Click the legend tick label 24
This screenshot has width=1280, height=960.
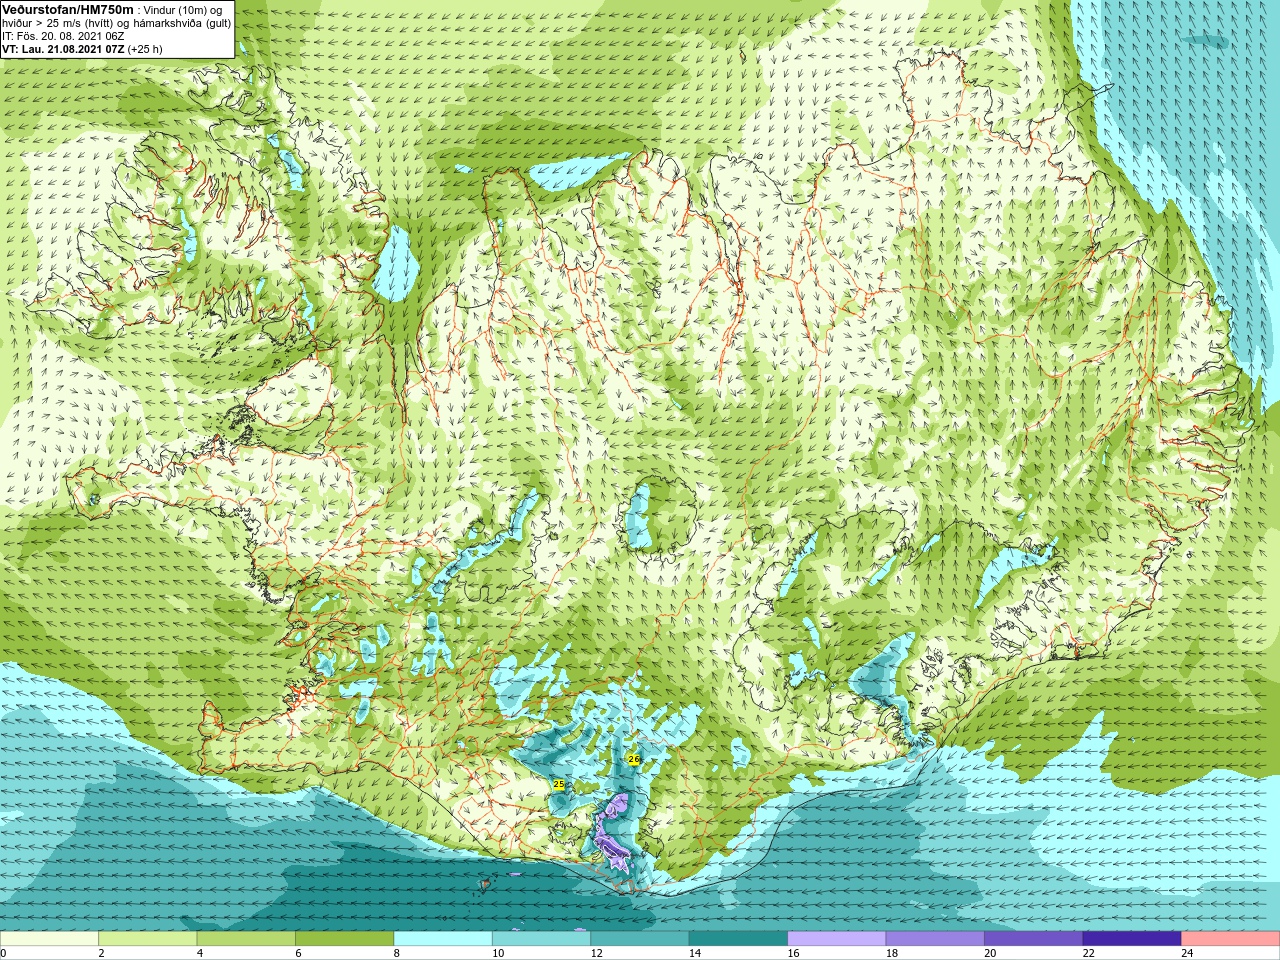pyautogui.click(x=1187, y=954)
